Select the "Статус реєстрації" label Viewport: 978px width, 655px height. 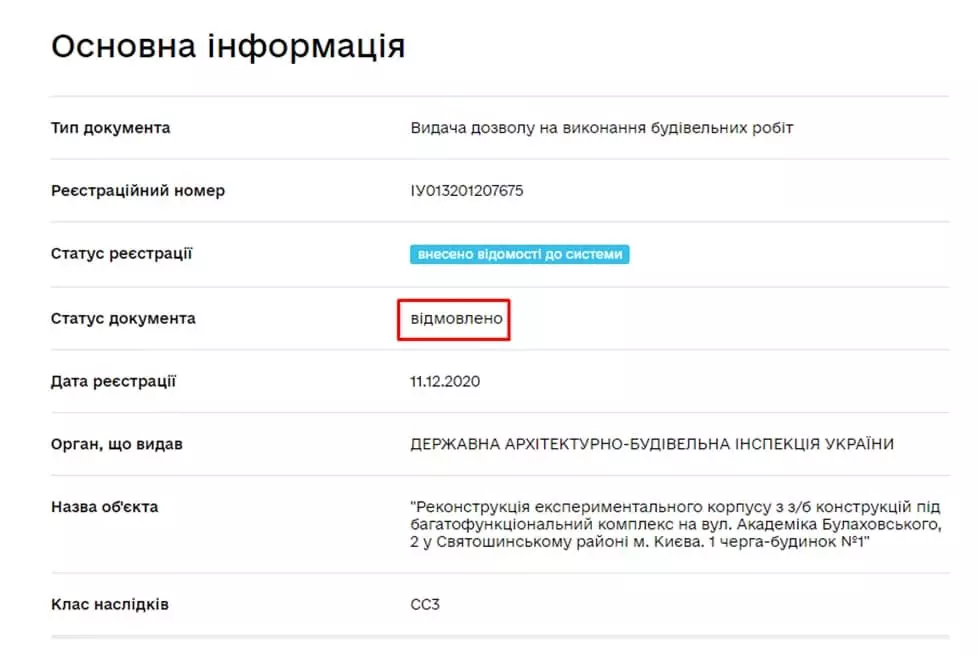[x=121, y=254]
